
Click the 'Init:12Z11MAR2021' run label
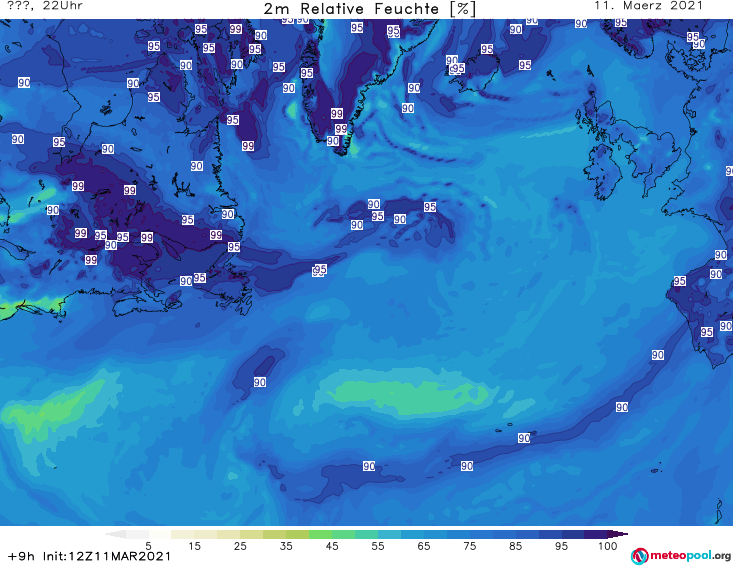coord(107,556)
